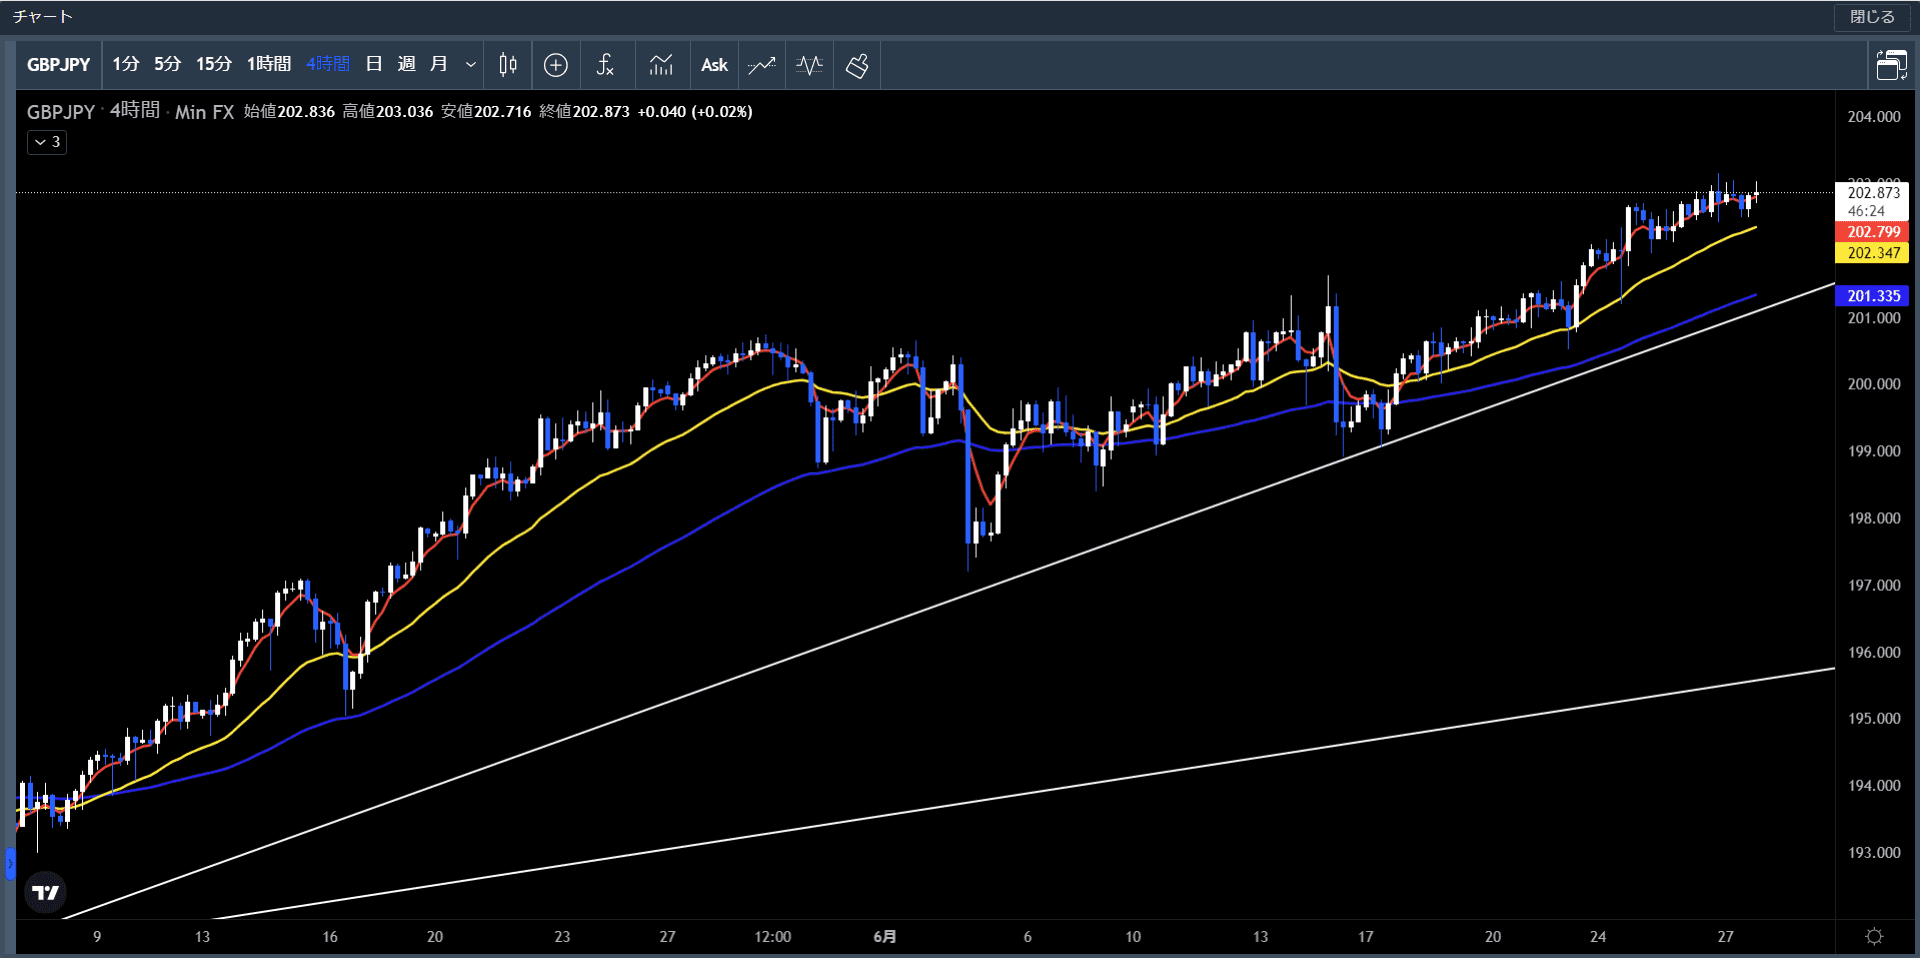
Task: Click the 高値203.036 high price text
Action: 388,112
